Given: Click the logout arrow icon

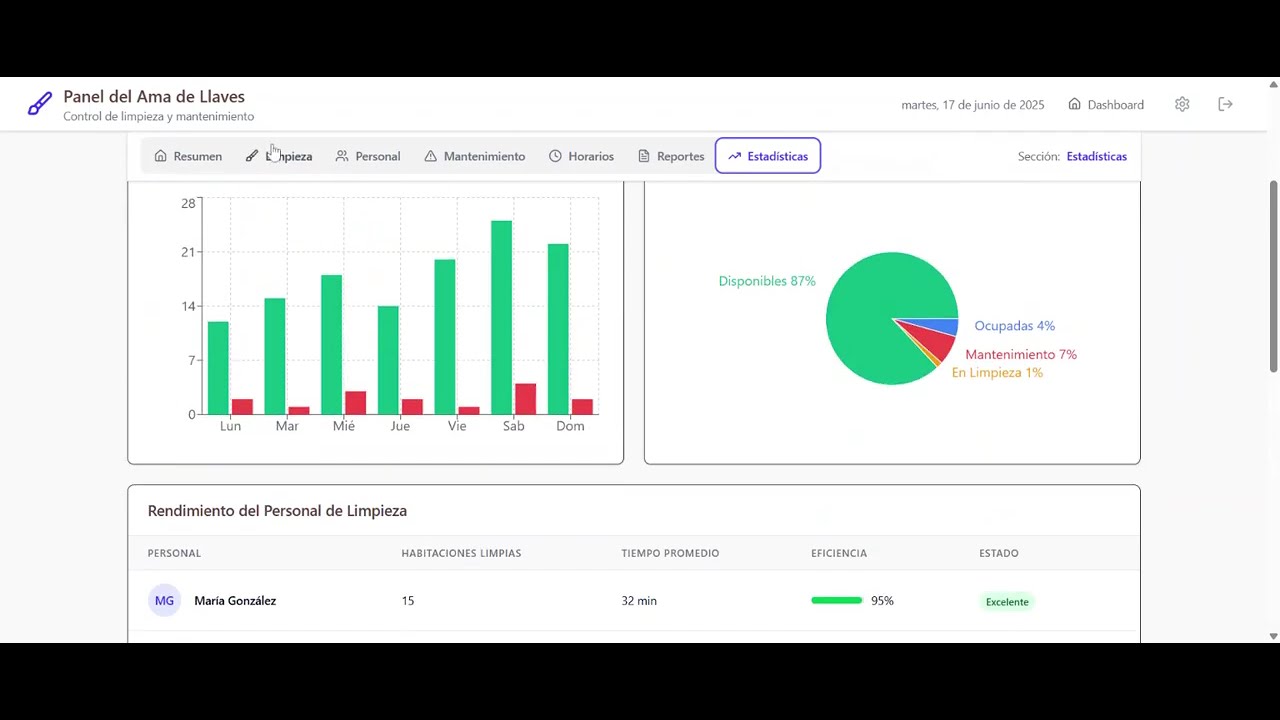Looking at the screenshot, I should tap(1225, 104).
